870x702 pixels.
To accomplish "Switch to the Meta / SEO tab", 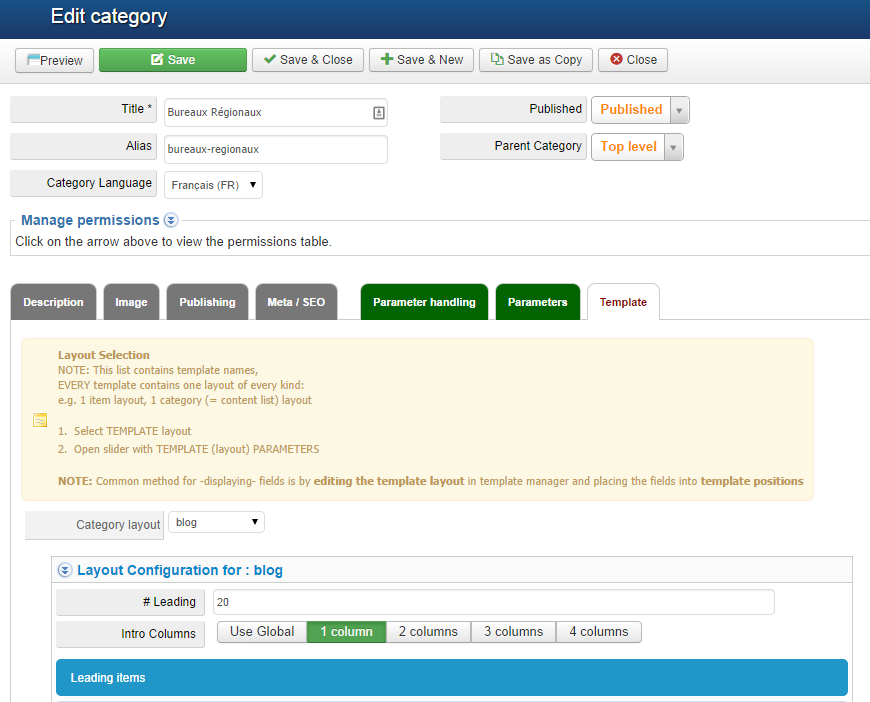I will pos(296,302).
